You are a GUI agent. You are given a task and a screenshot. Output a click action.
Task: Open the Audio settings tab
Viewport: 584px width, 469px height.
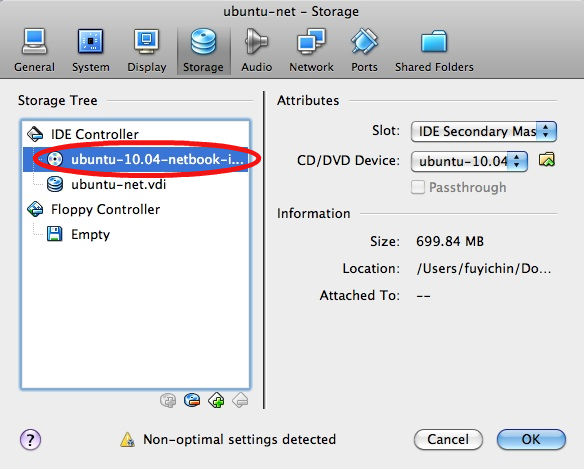coord(256,50)
